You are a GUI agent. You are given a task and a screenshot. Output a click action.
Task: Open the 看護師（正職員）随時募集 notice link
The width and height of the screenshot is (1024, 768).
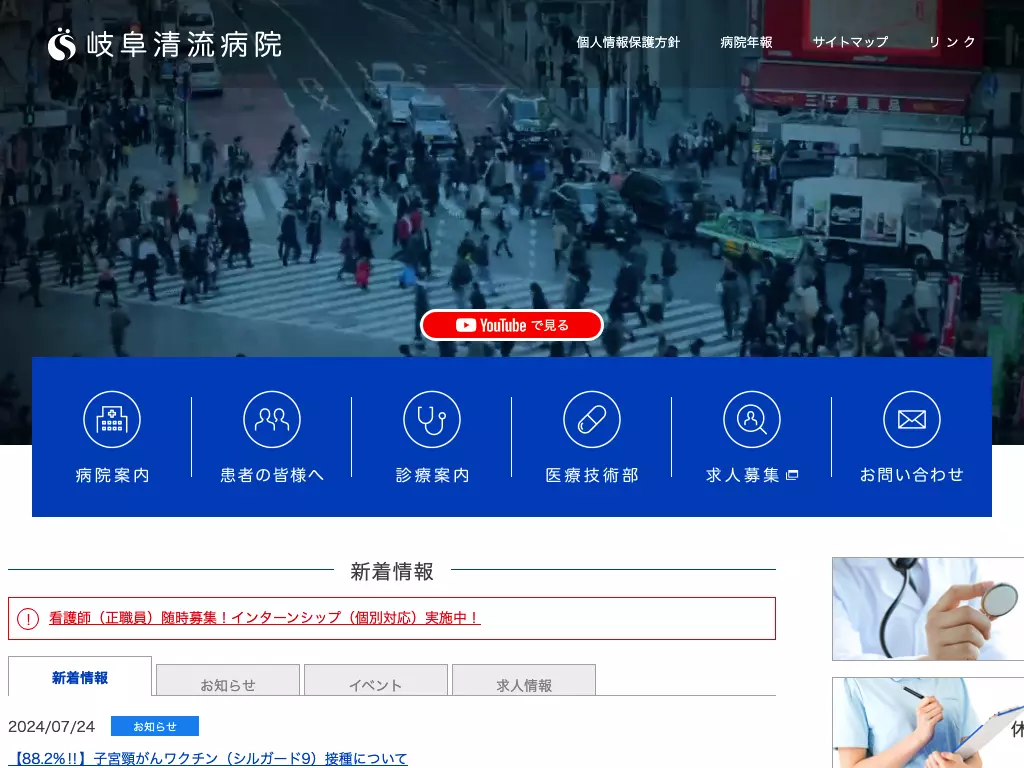[x=264, y=618]
